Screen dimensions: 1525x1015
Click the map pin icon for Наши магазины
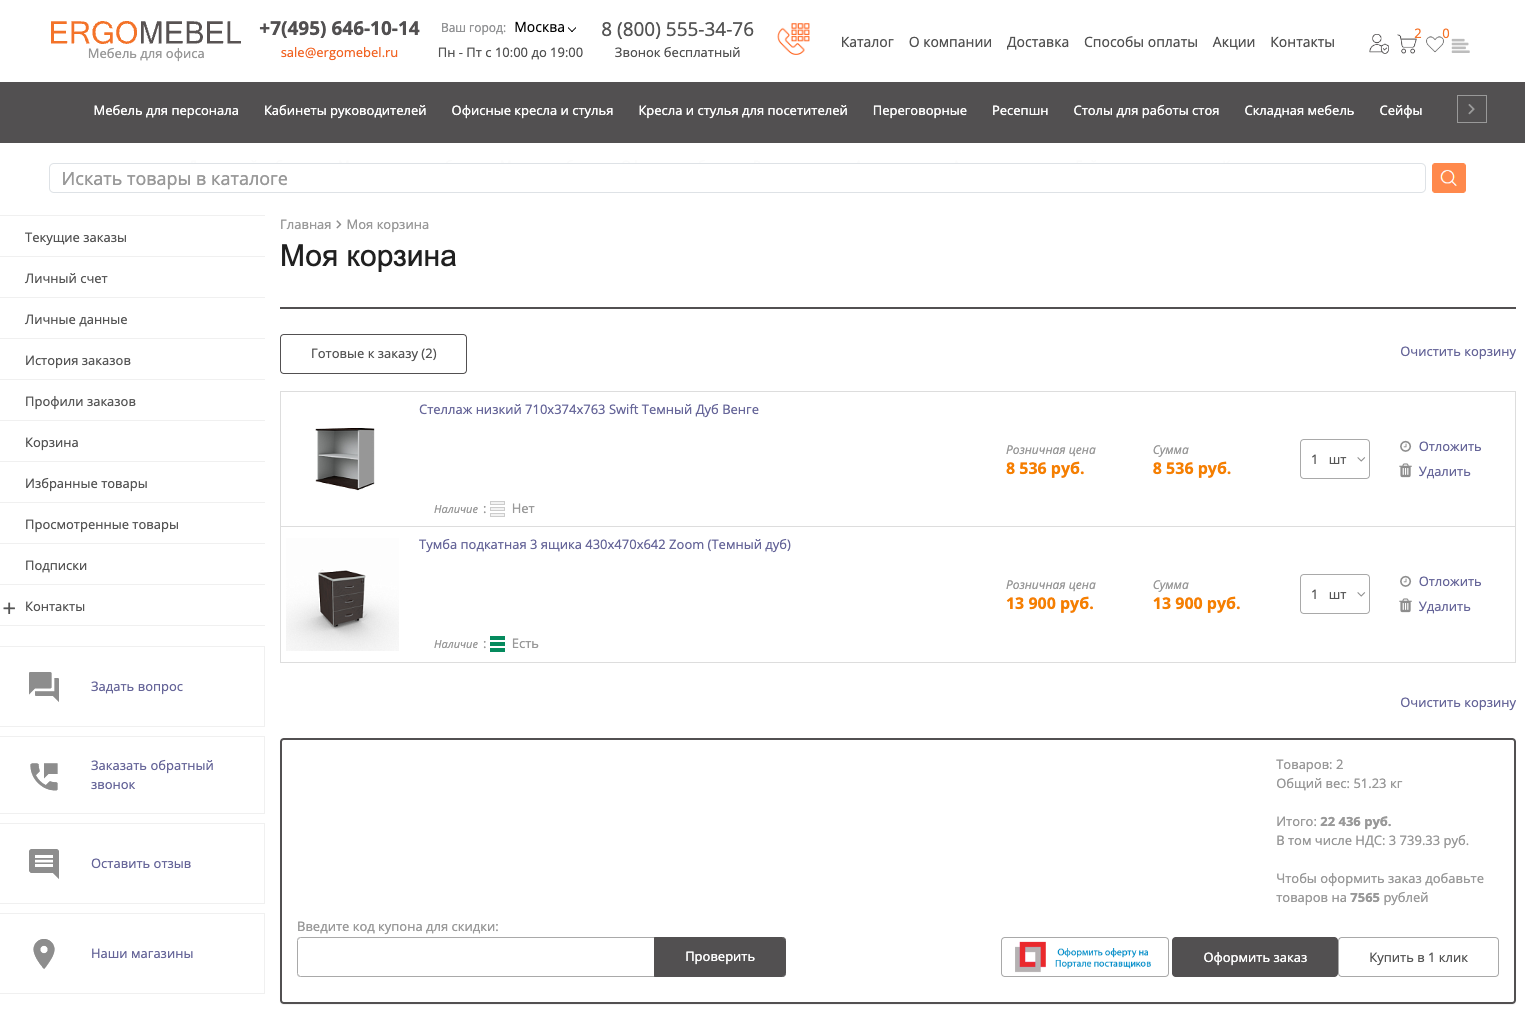(44, 953)
